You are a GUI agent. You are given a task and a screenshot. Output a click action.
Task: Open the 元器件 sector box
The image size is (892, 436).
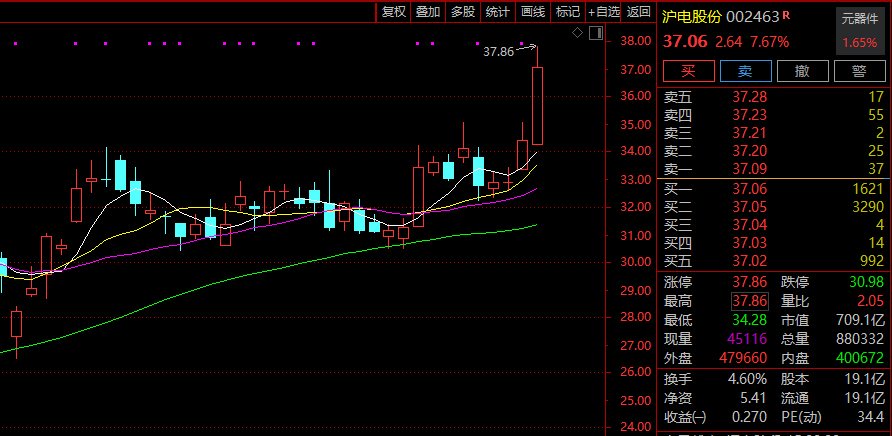pos(859,18)
